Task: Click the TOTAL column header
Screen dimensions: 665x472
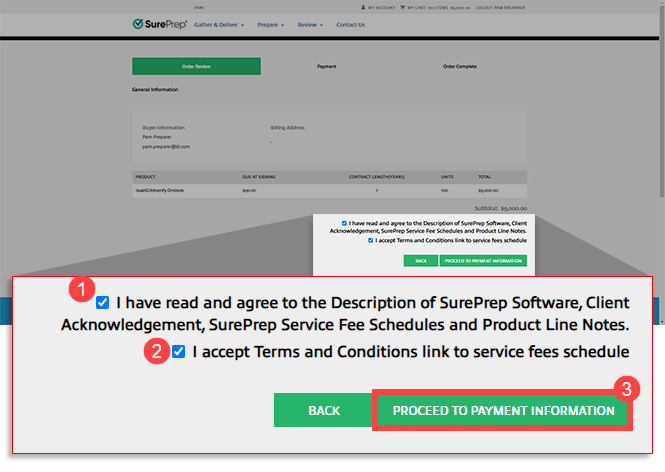Action: (485, 177)
